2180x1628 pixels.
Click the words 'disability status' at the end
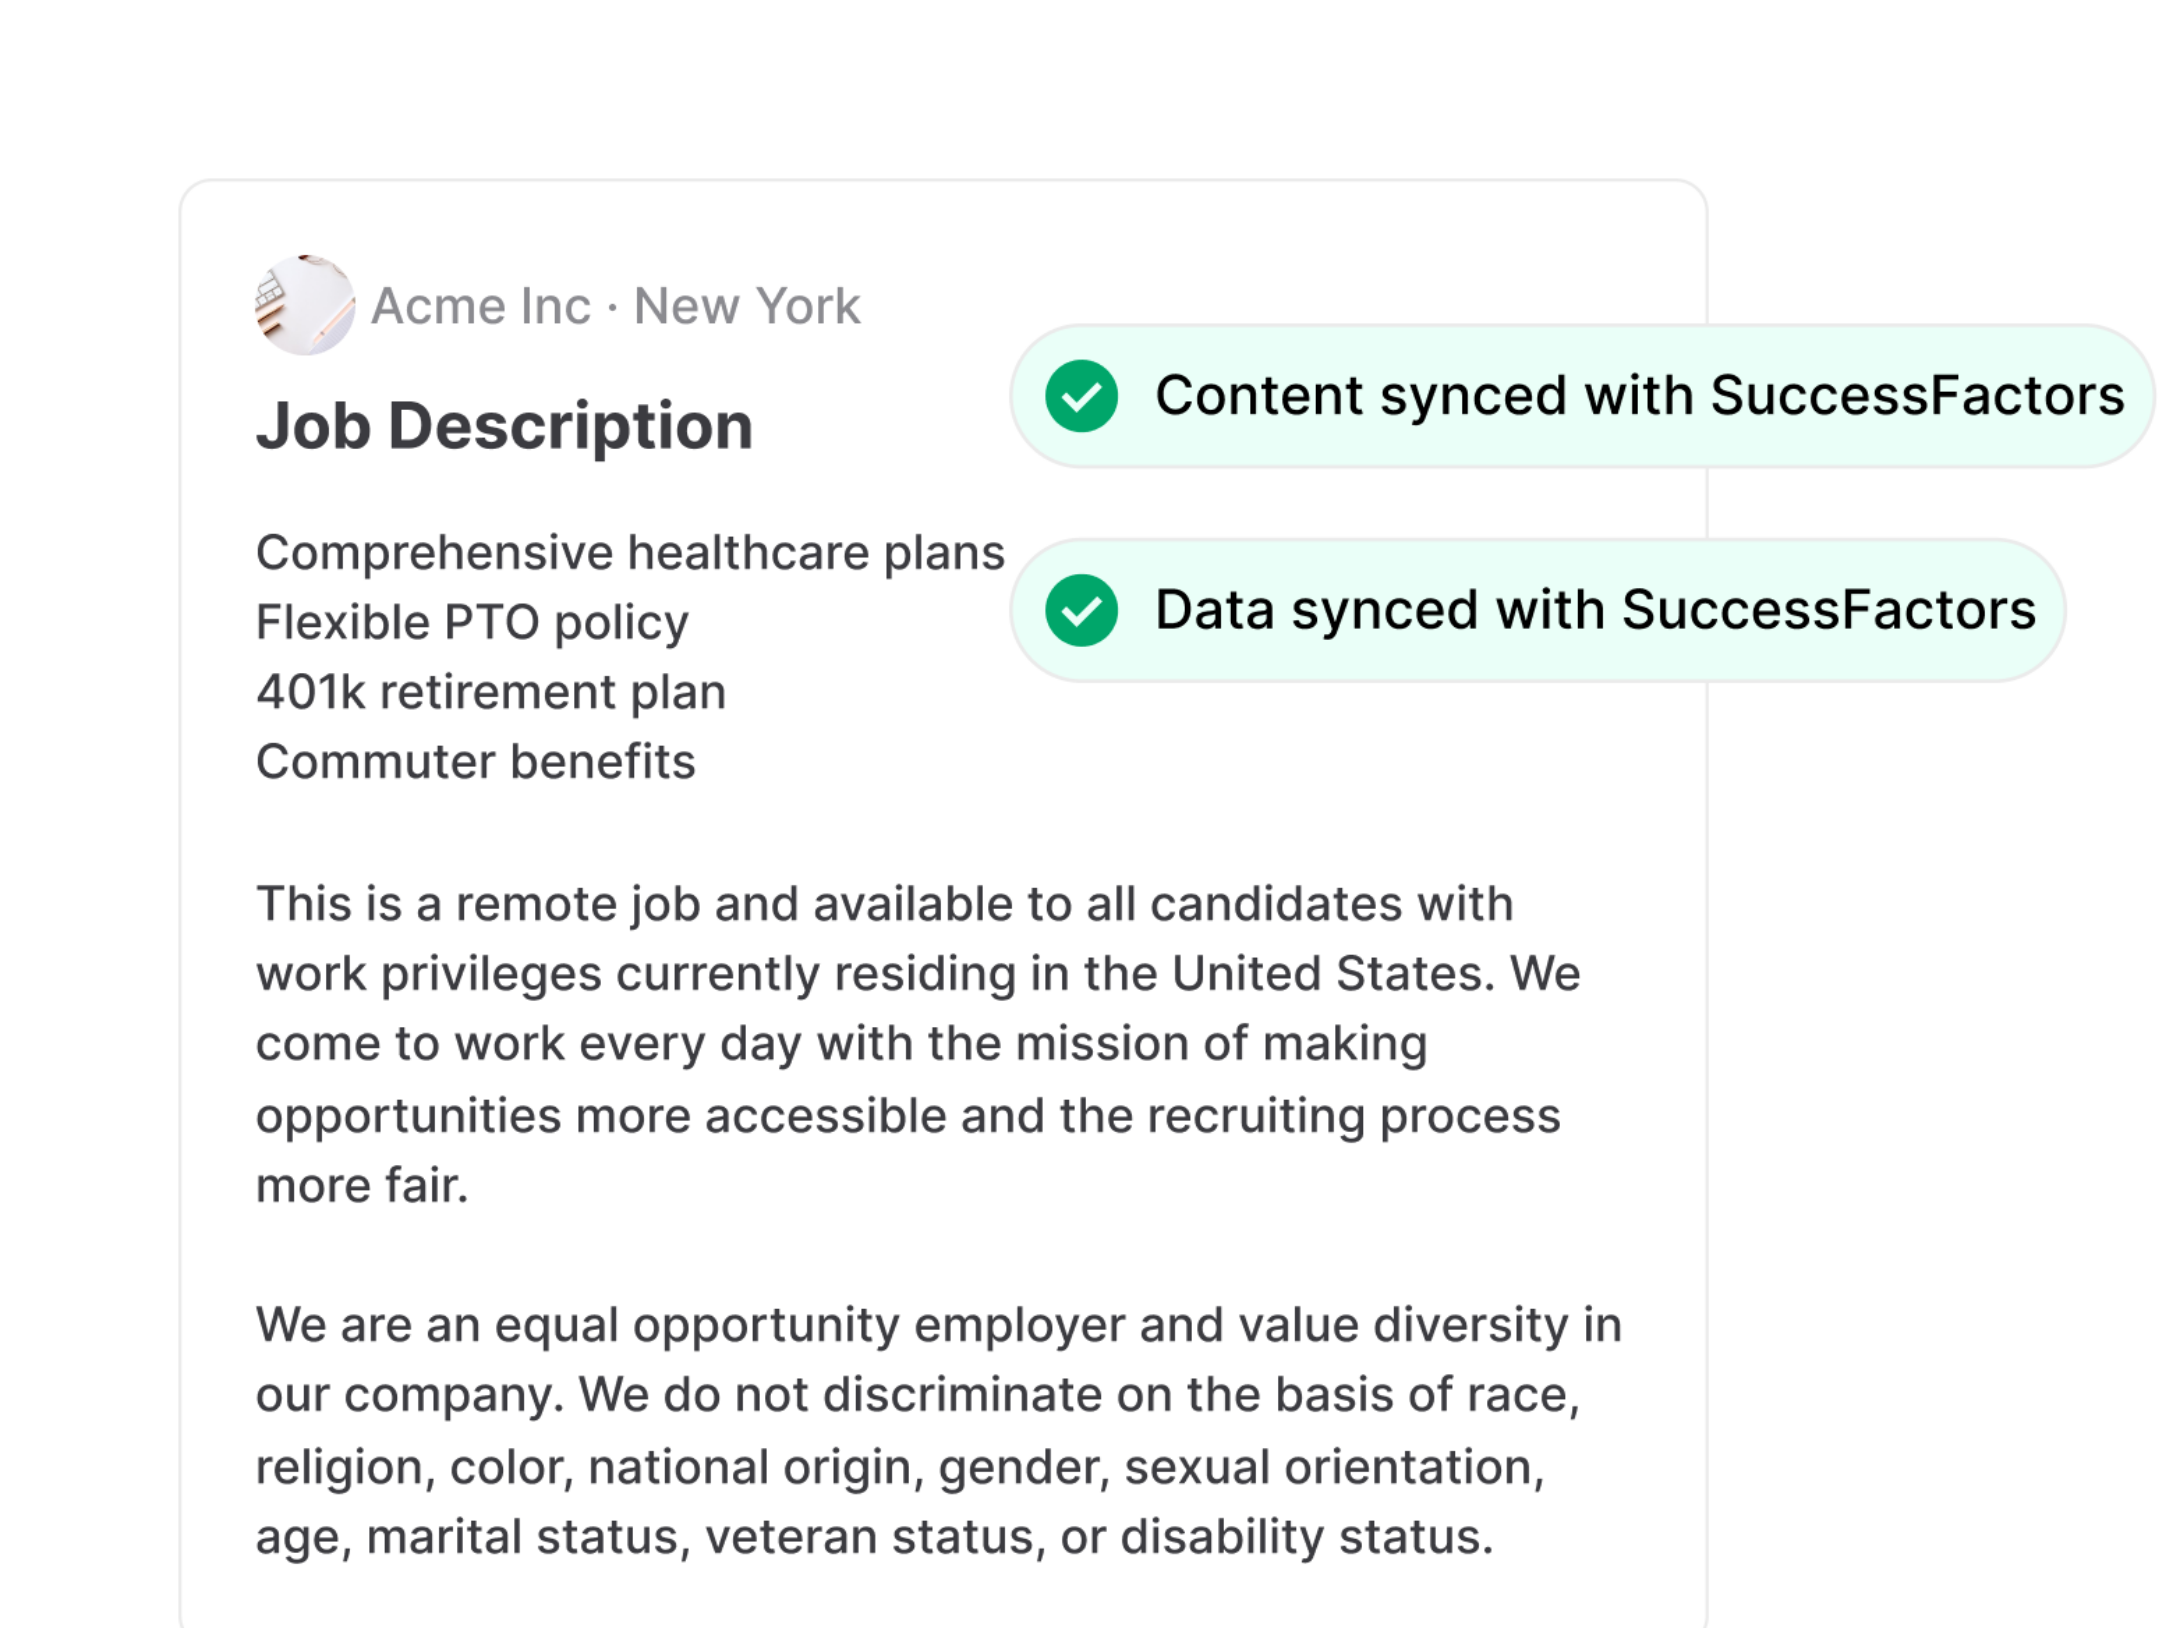[x=1305, y=1537]
